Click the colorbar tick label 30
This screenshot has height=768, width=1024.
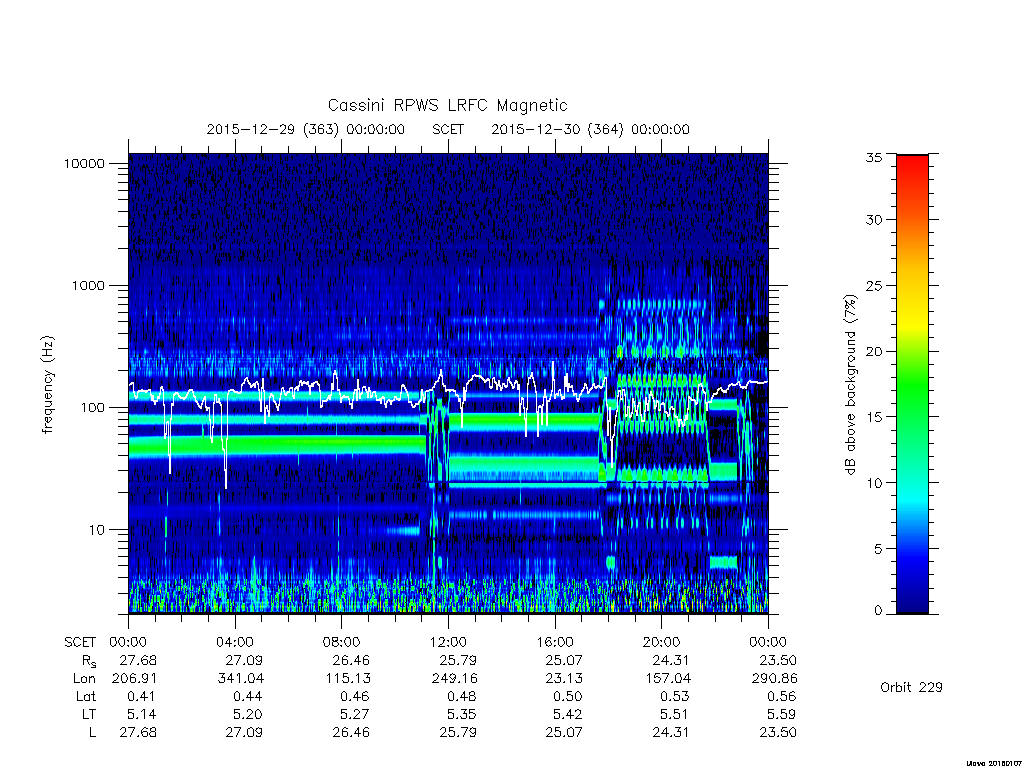[x=873, y=220]
